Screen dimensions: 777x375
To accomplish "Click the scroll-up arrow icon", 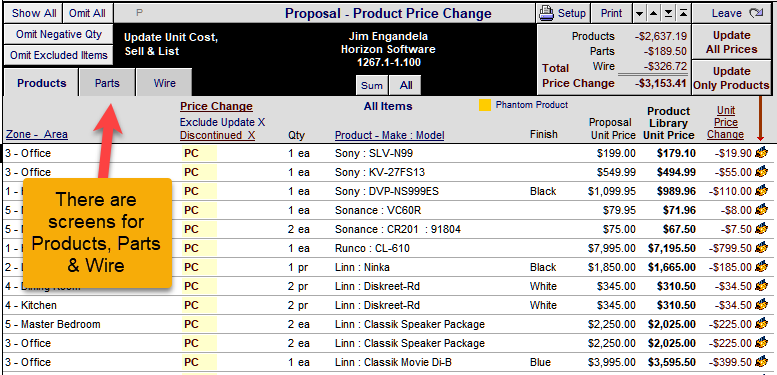I will [654, 14].
